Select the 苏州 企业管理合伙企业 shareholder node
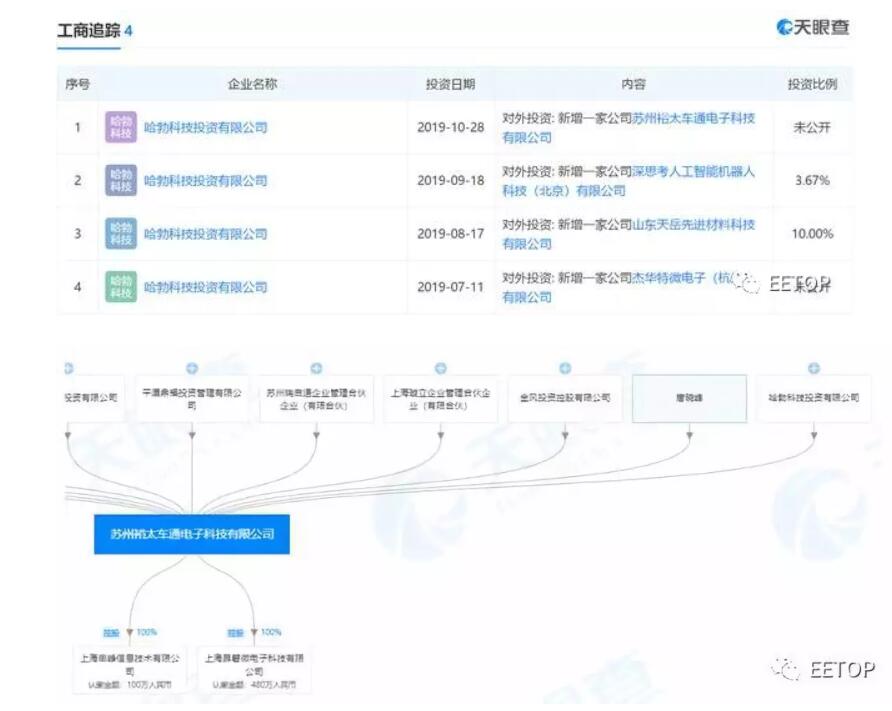The image size is (892, 711). click(x=316, y=398)
